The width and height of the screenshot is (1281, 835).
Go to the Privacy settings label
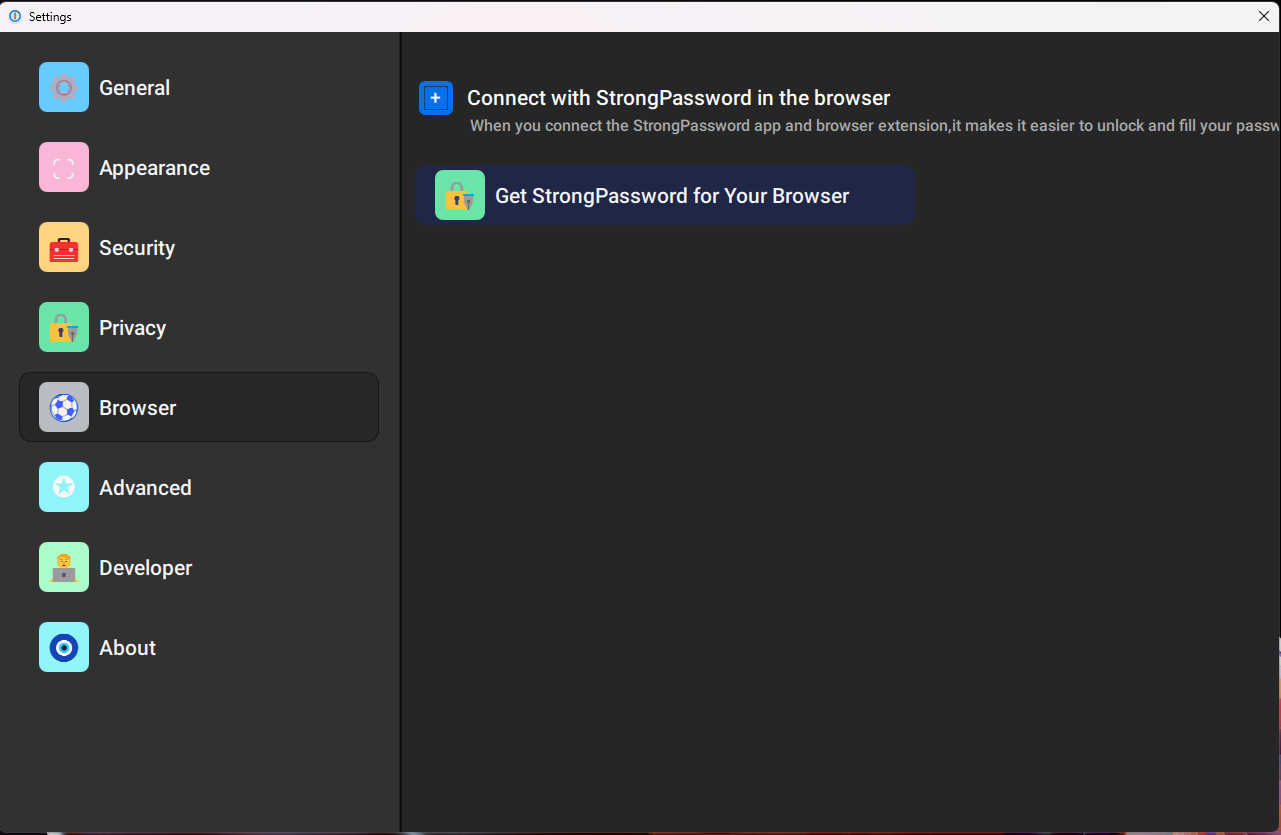(x=132, y=328)
